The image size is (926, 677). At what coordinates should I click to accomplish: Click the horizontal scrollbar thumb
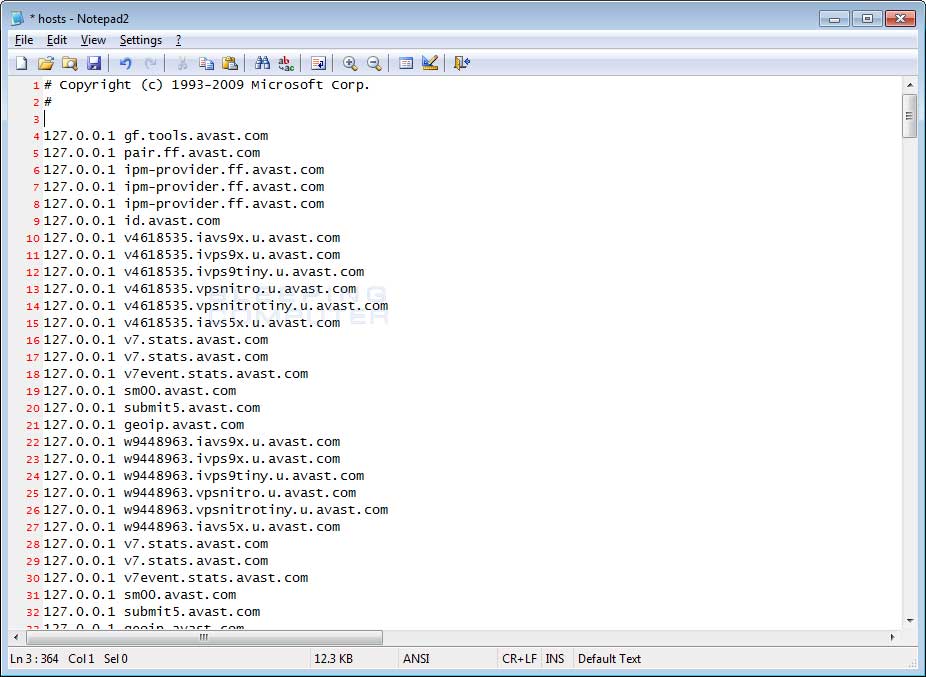coord(204,637)
